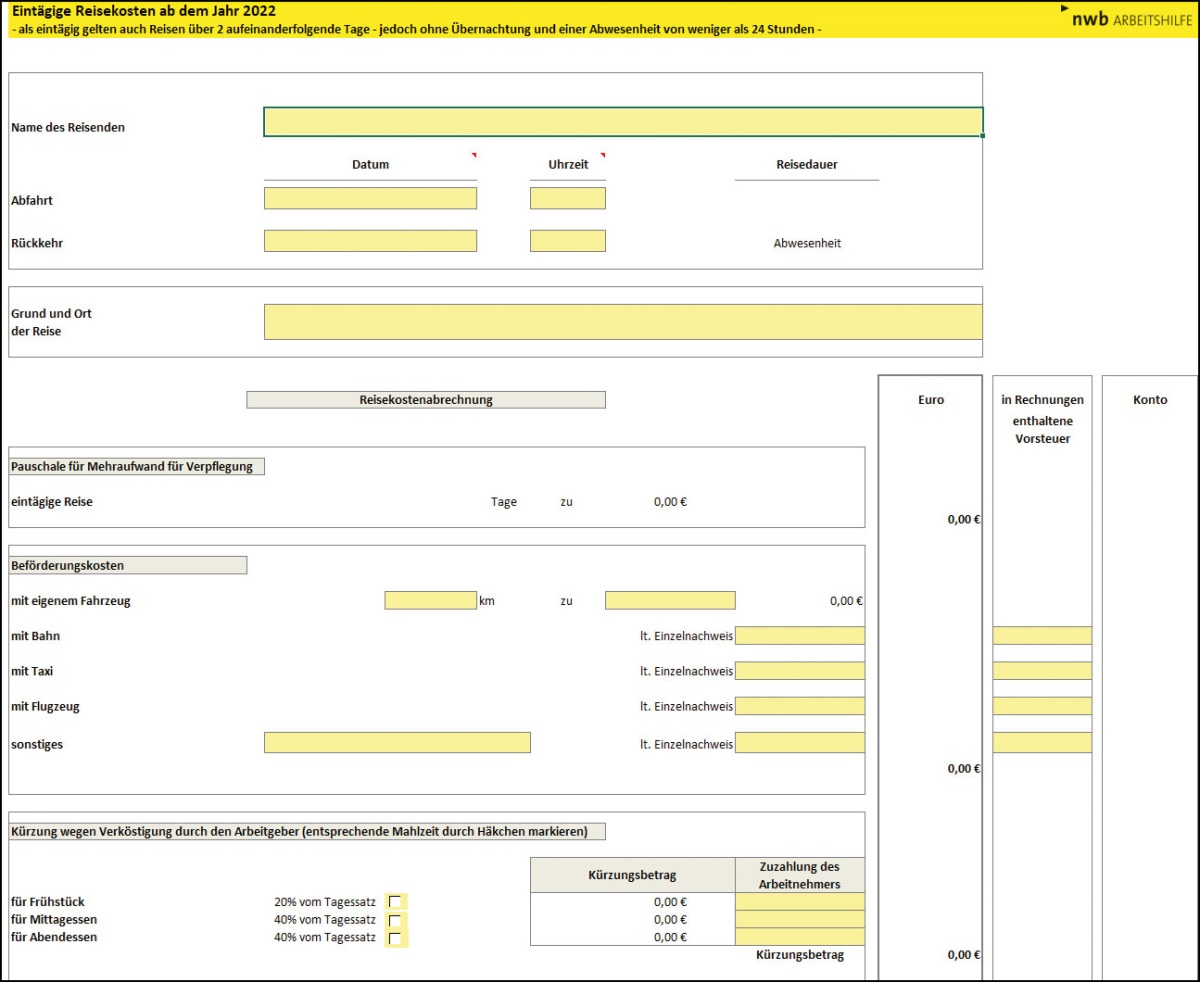Image resolution: width=1200 pixels, height=982 pixels.
Task: Click the Flugzeug Einzelnachweis amount field
Action: point(800,706)
